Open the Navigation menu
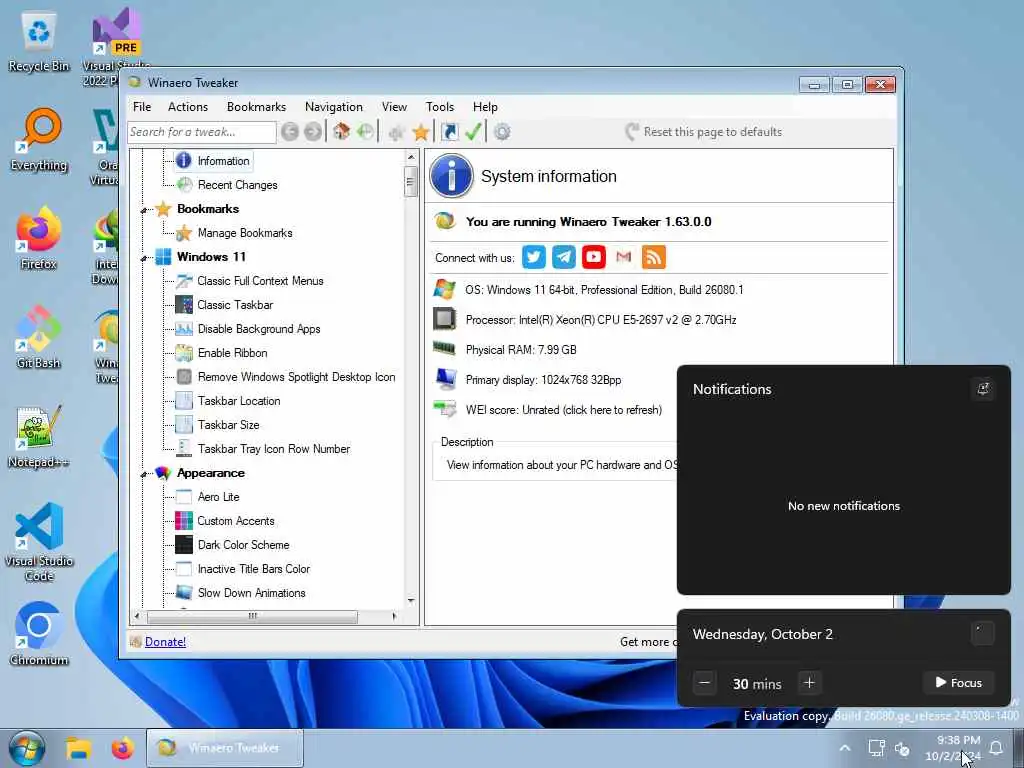Image resolution: width=1024 pixels, height=768 pixels. click(x=333, y=107)
